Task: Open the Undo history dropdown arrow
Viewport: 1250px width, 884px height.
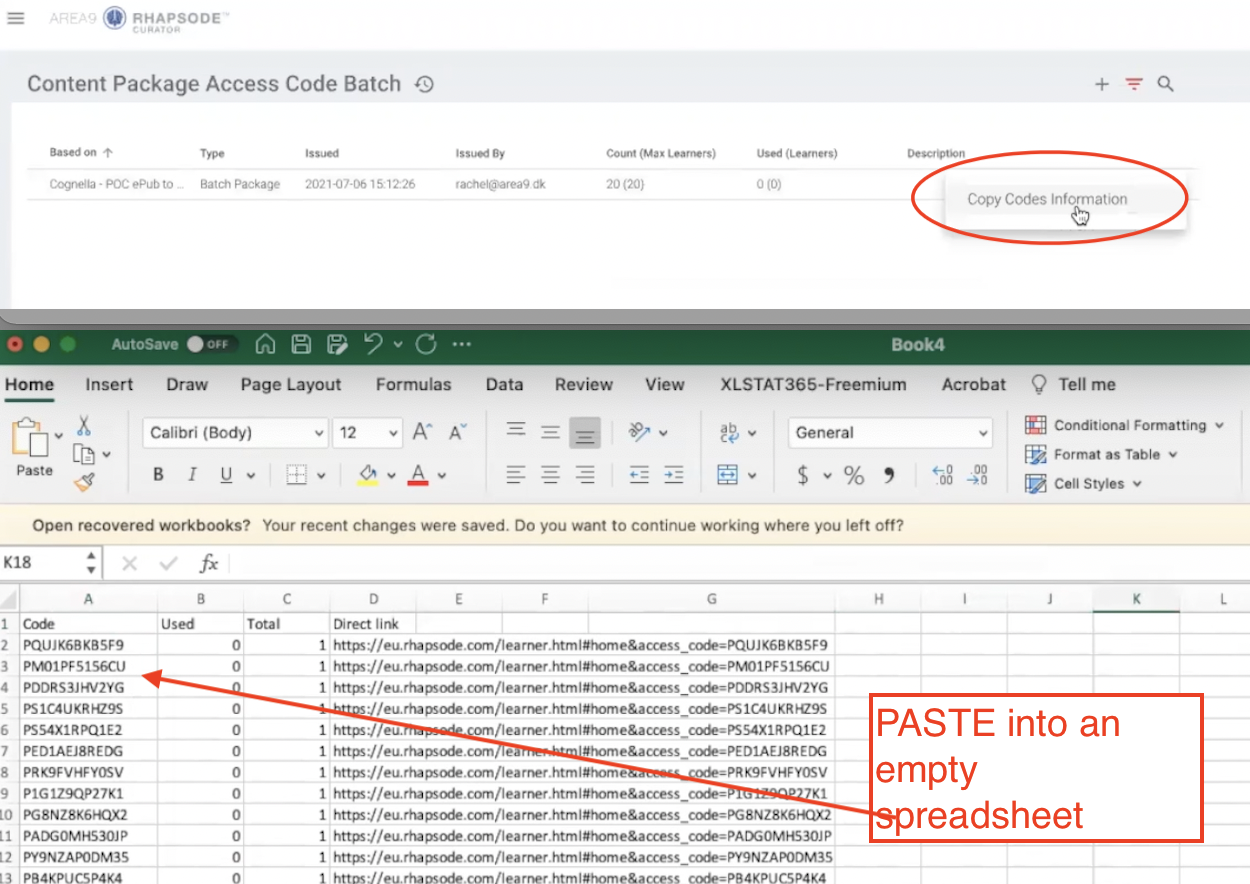Action: (398, 345)
